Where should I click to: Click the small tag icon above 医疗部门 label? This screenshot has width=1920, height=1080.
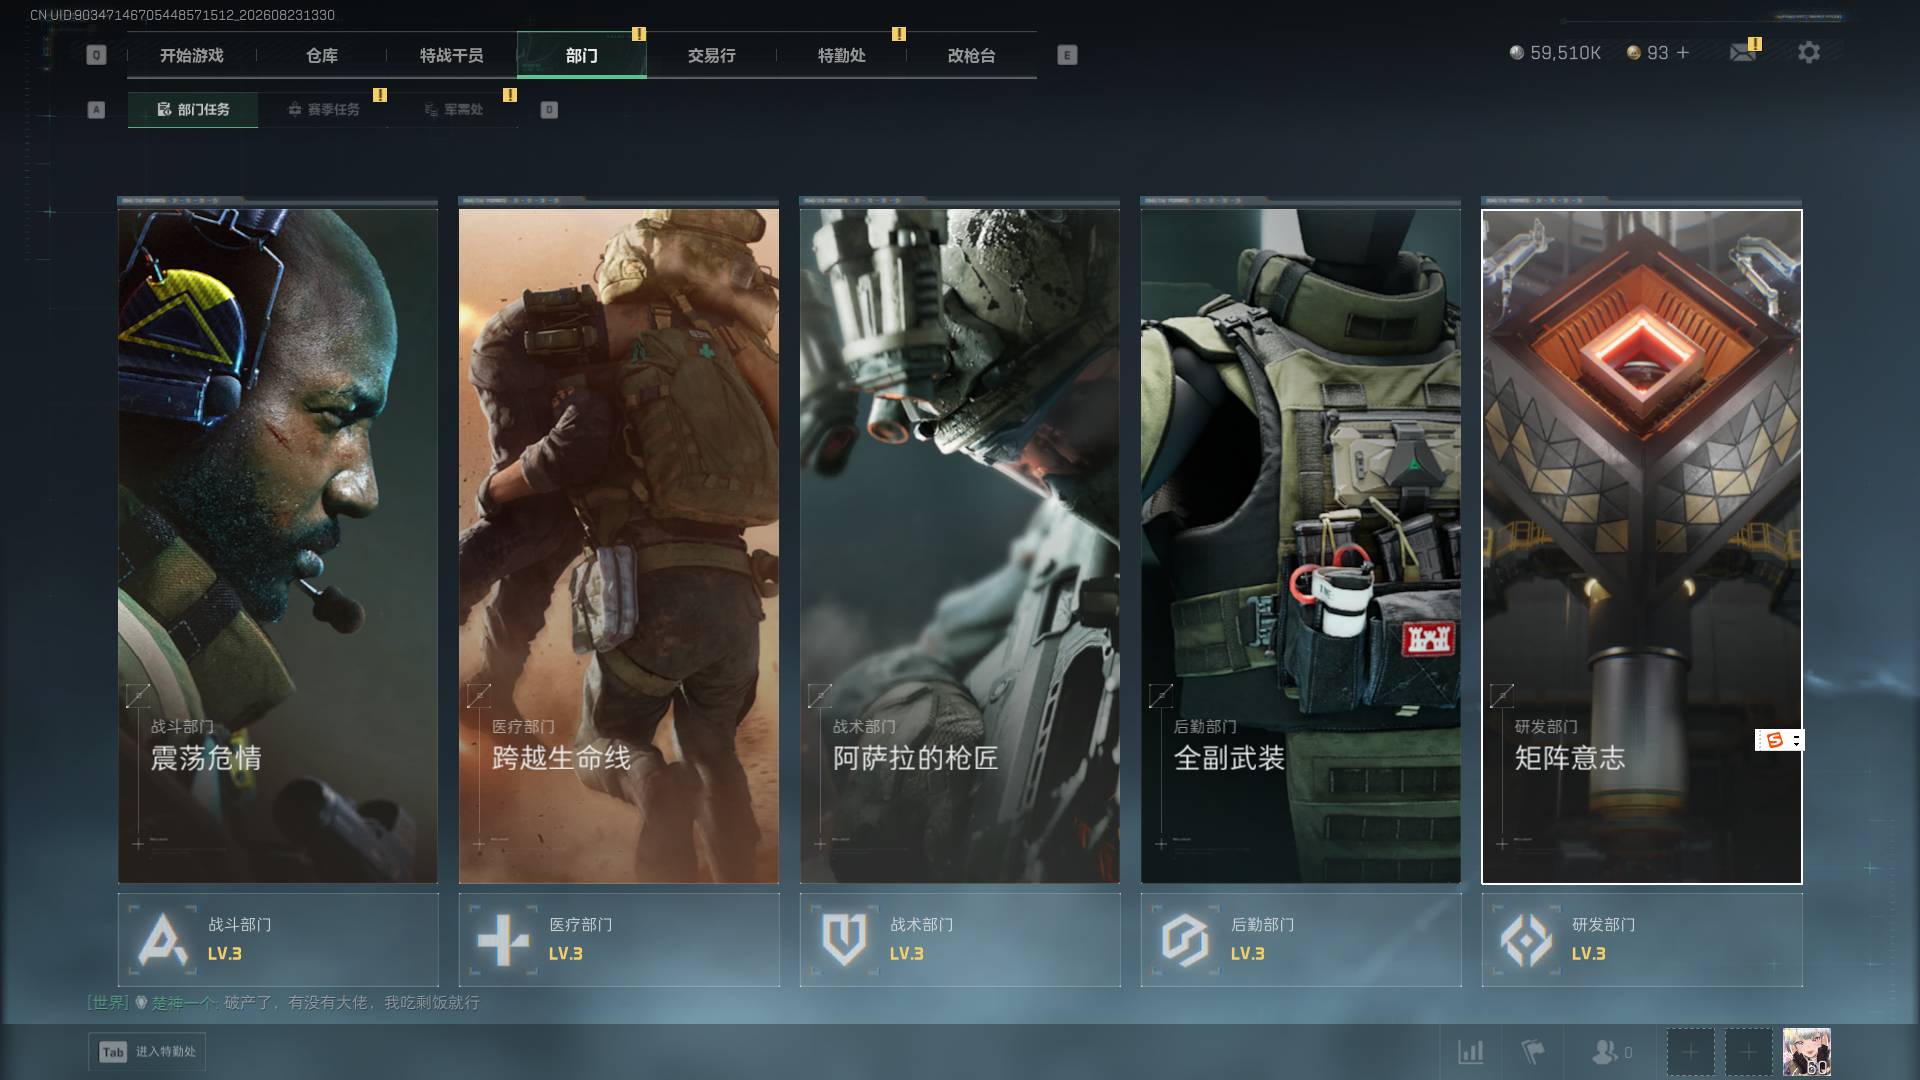click(479, 695)
